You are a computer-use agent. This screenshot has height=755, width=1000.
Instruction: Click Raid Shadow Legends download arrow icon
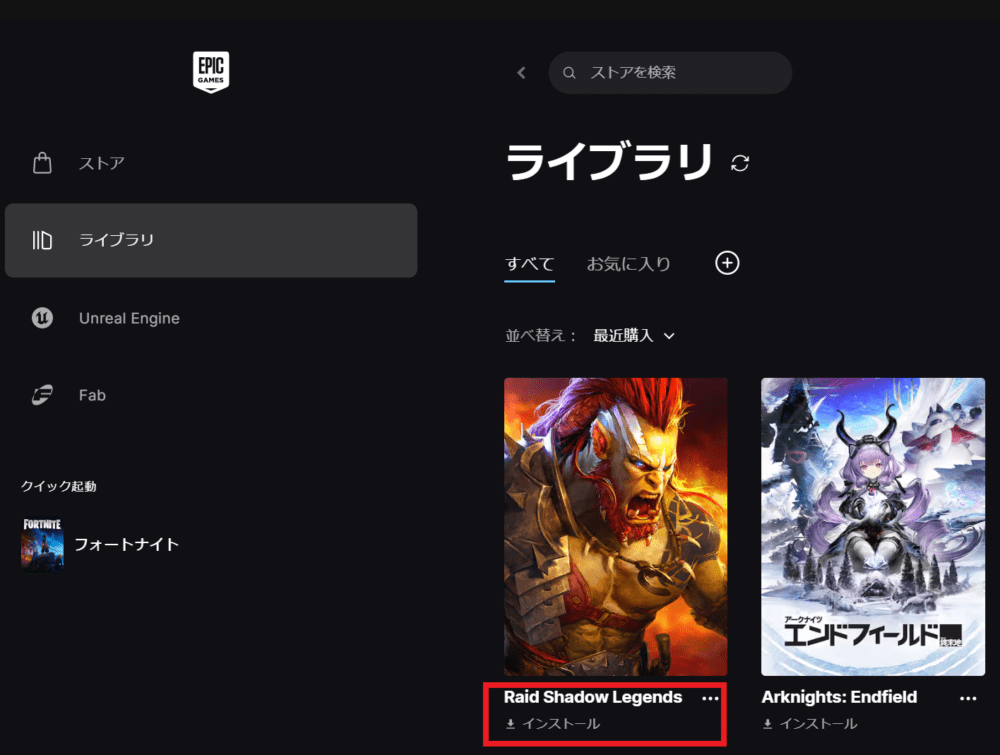pyautogui.click(x=510, y=724)
